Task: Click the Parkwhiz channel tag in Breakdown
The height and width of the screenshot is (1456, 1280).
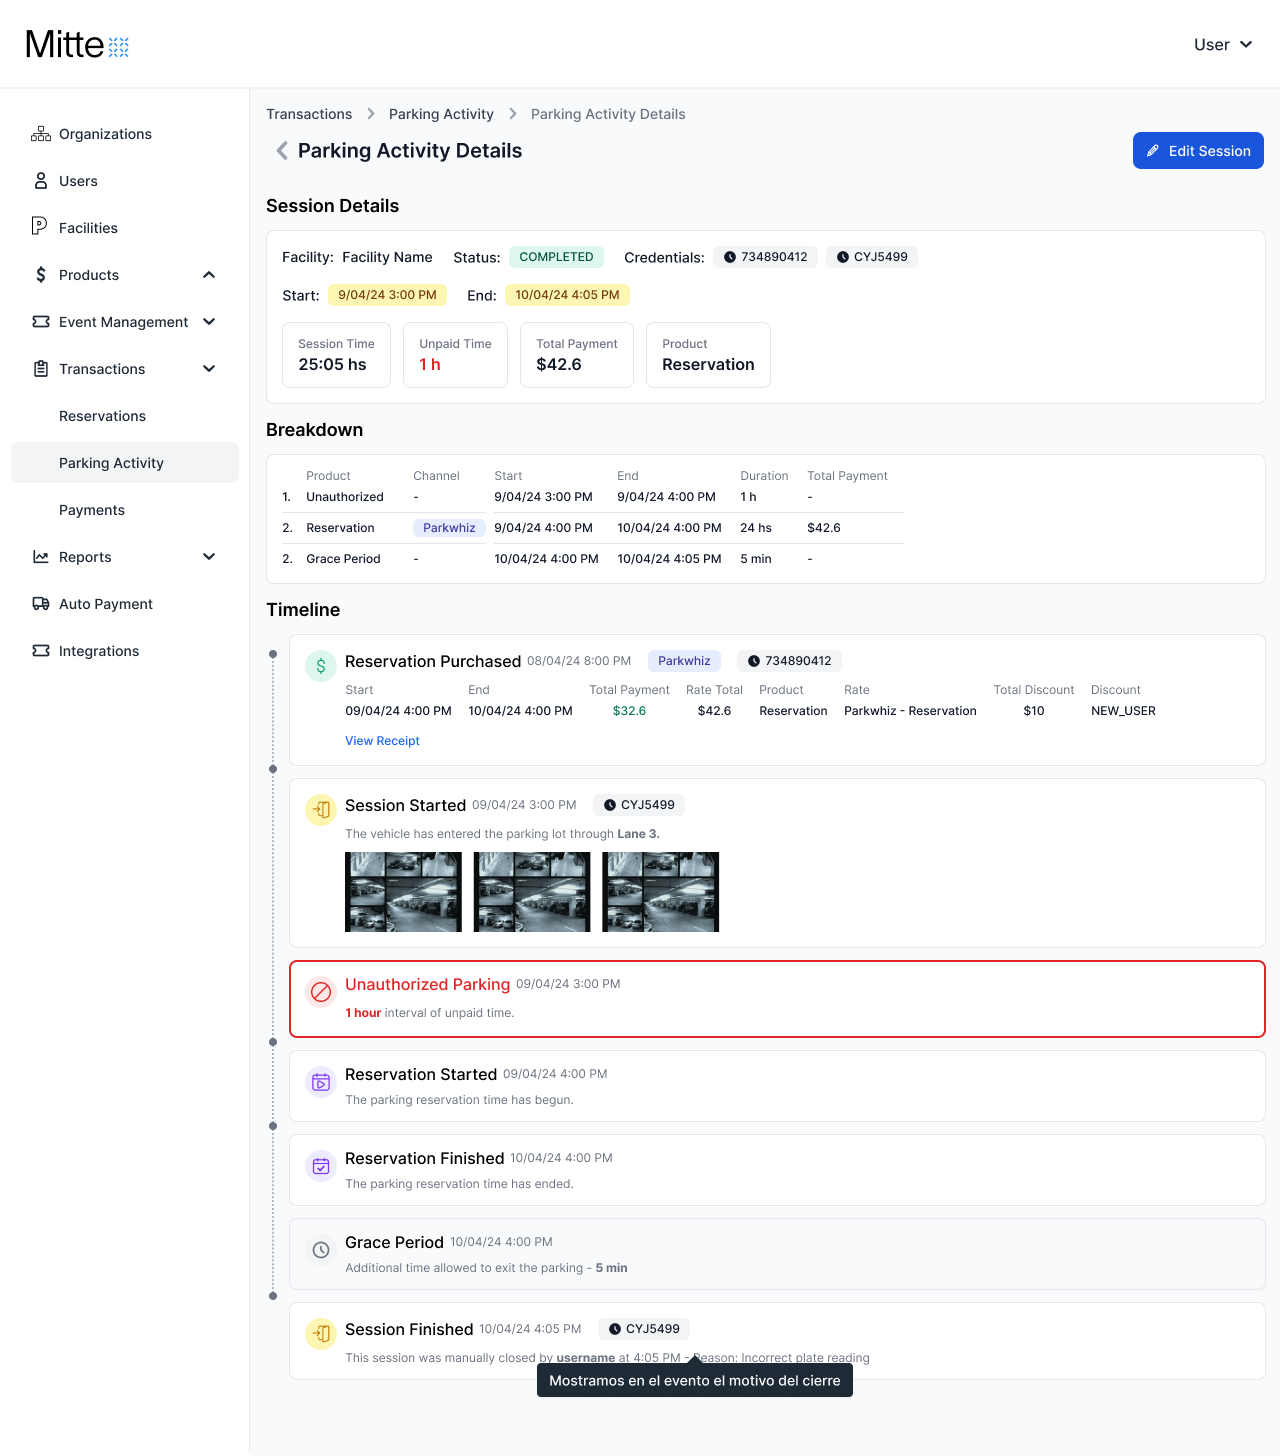Action: pyautogui.click(x=449, y=528)
